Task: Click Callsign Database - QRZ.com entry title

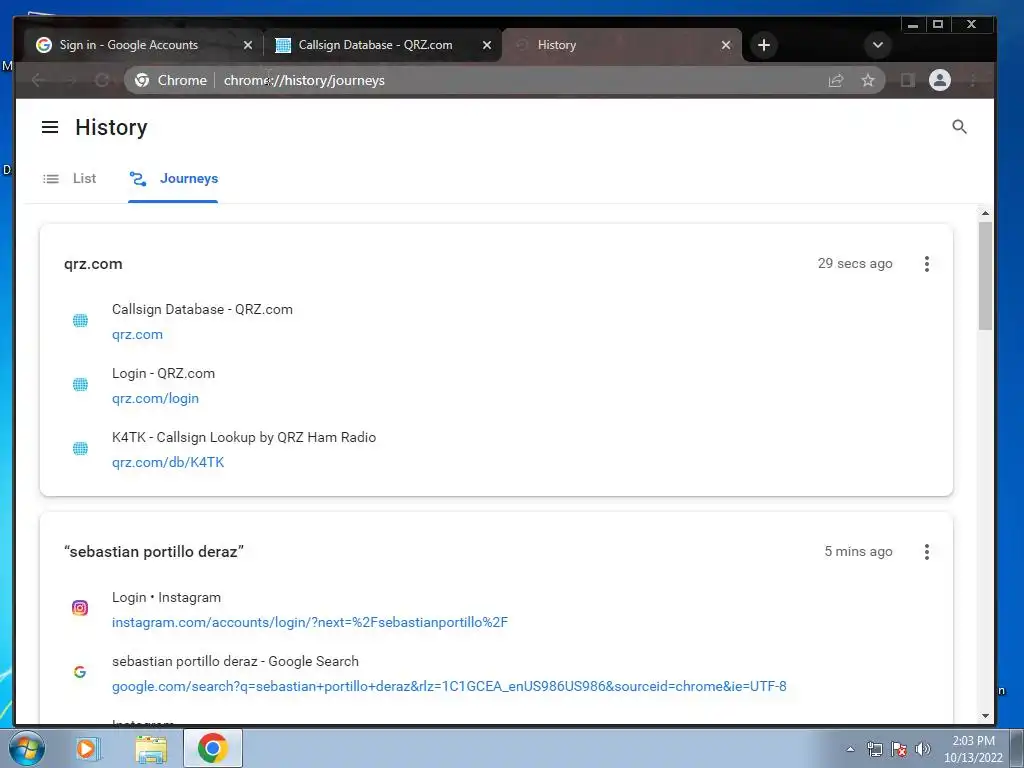Action: pyautogui.click(x=202, y=310)
